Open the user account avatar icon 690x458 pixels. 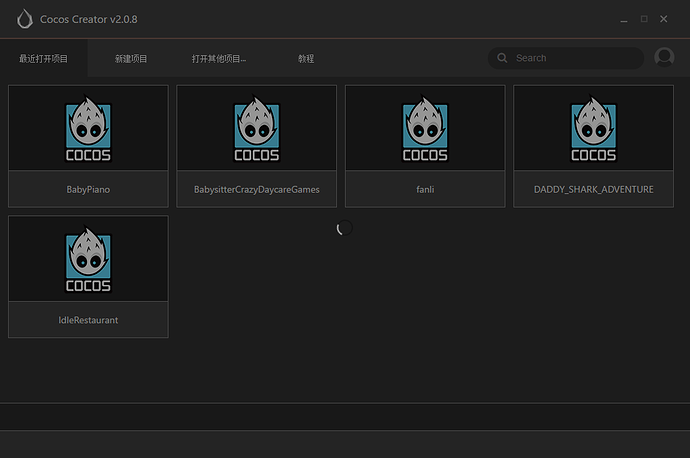coord(664,57)
